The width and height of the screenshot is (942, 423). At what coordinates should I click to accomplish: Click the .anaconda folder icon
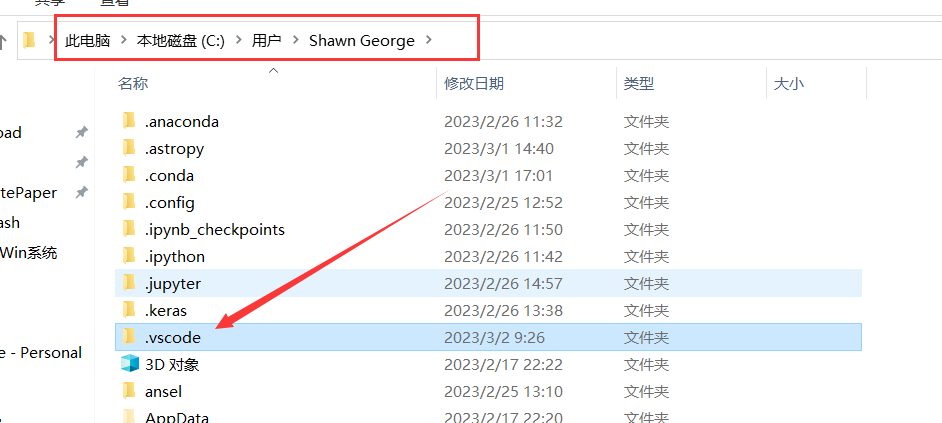coord(129,121)
